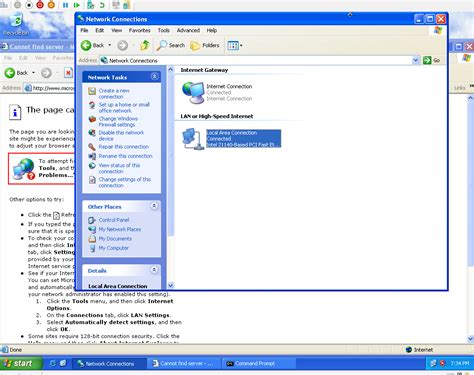
Task: Open Control Panel from Other Places
Action: point(114,220)
